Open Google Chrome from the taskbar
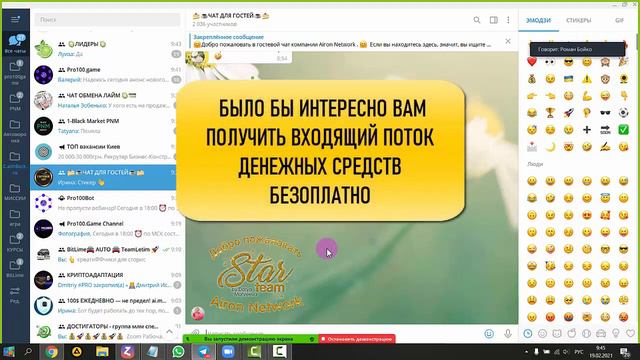The width and height of the screenshot is (640, 360). pos(52,351)
